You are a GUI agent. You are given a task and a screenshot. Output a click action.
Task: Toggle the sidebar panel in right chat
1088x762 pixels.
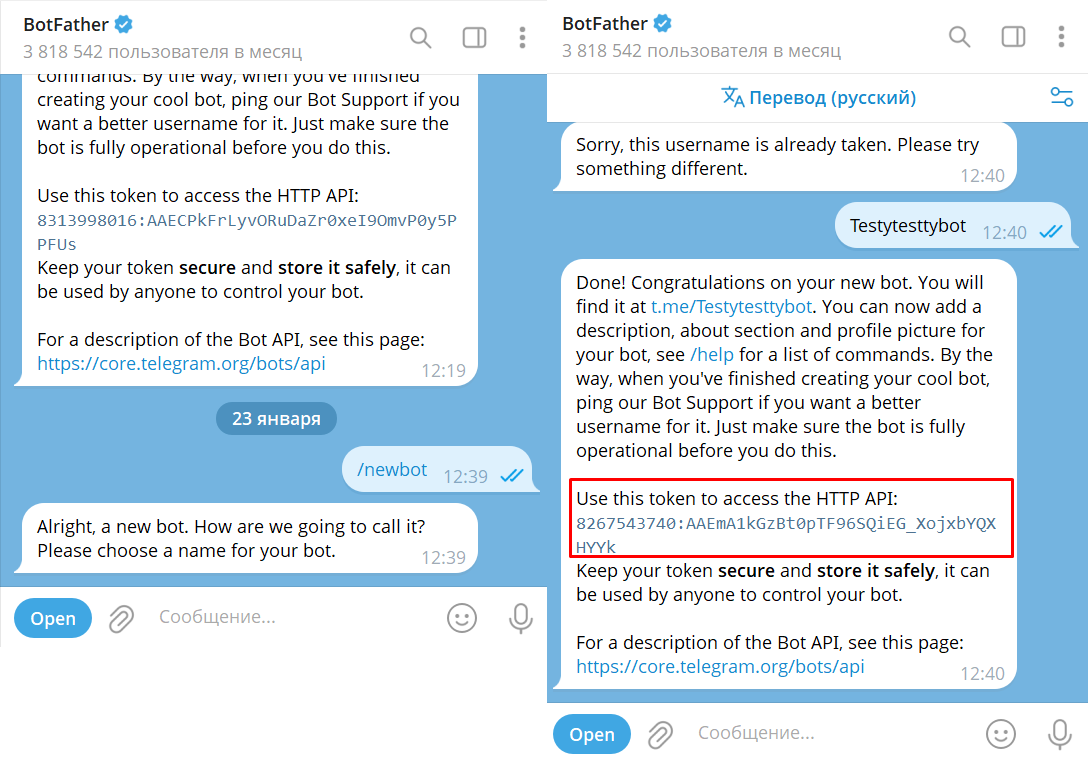(x=1013, y=38)
